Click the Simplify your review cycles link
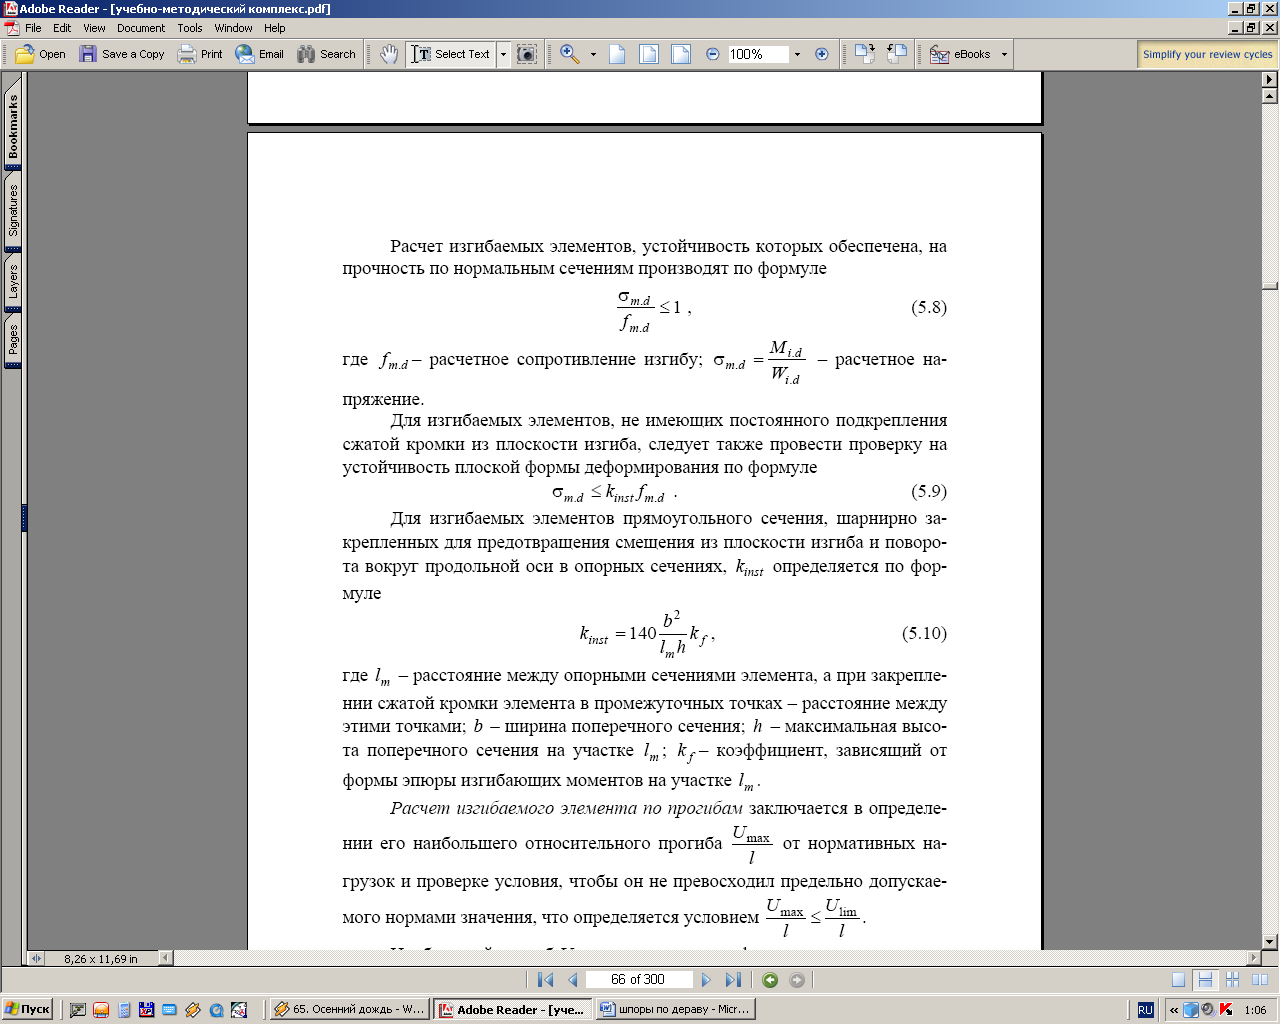This screenshot has width=1280, height=1024. [1207, 54]
